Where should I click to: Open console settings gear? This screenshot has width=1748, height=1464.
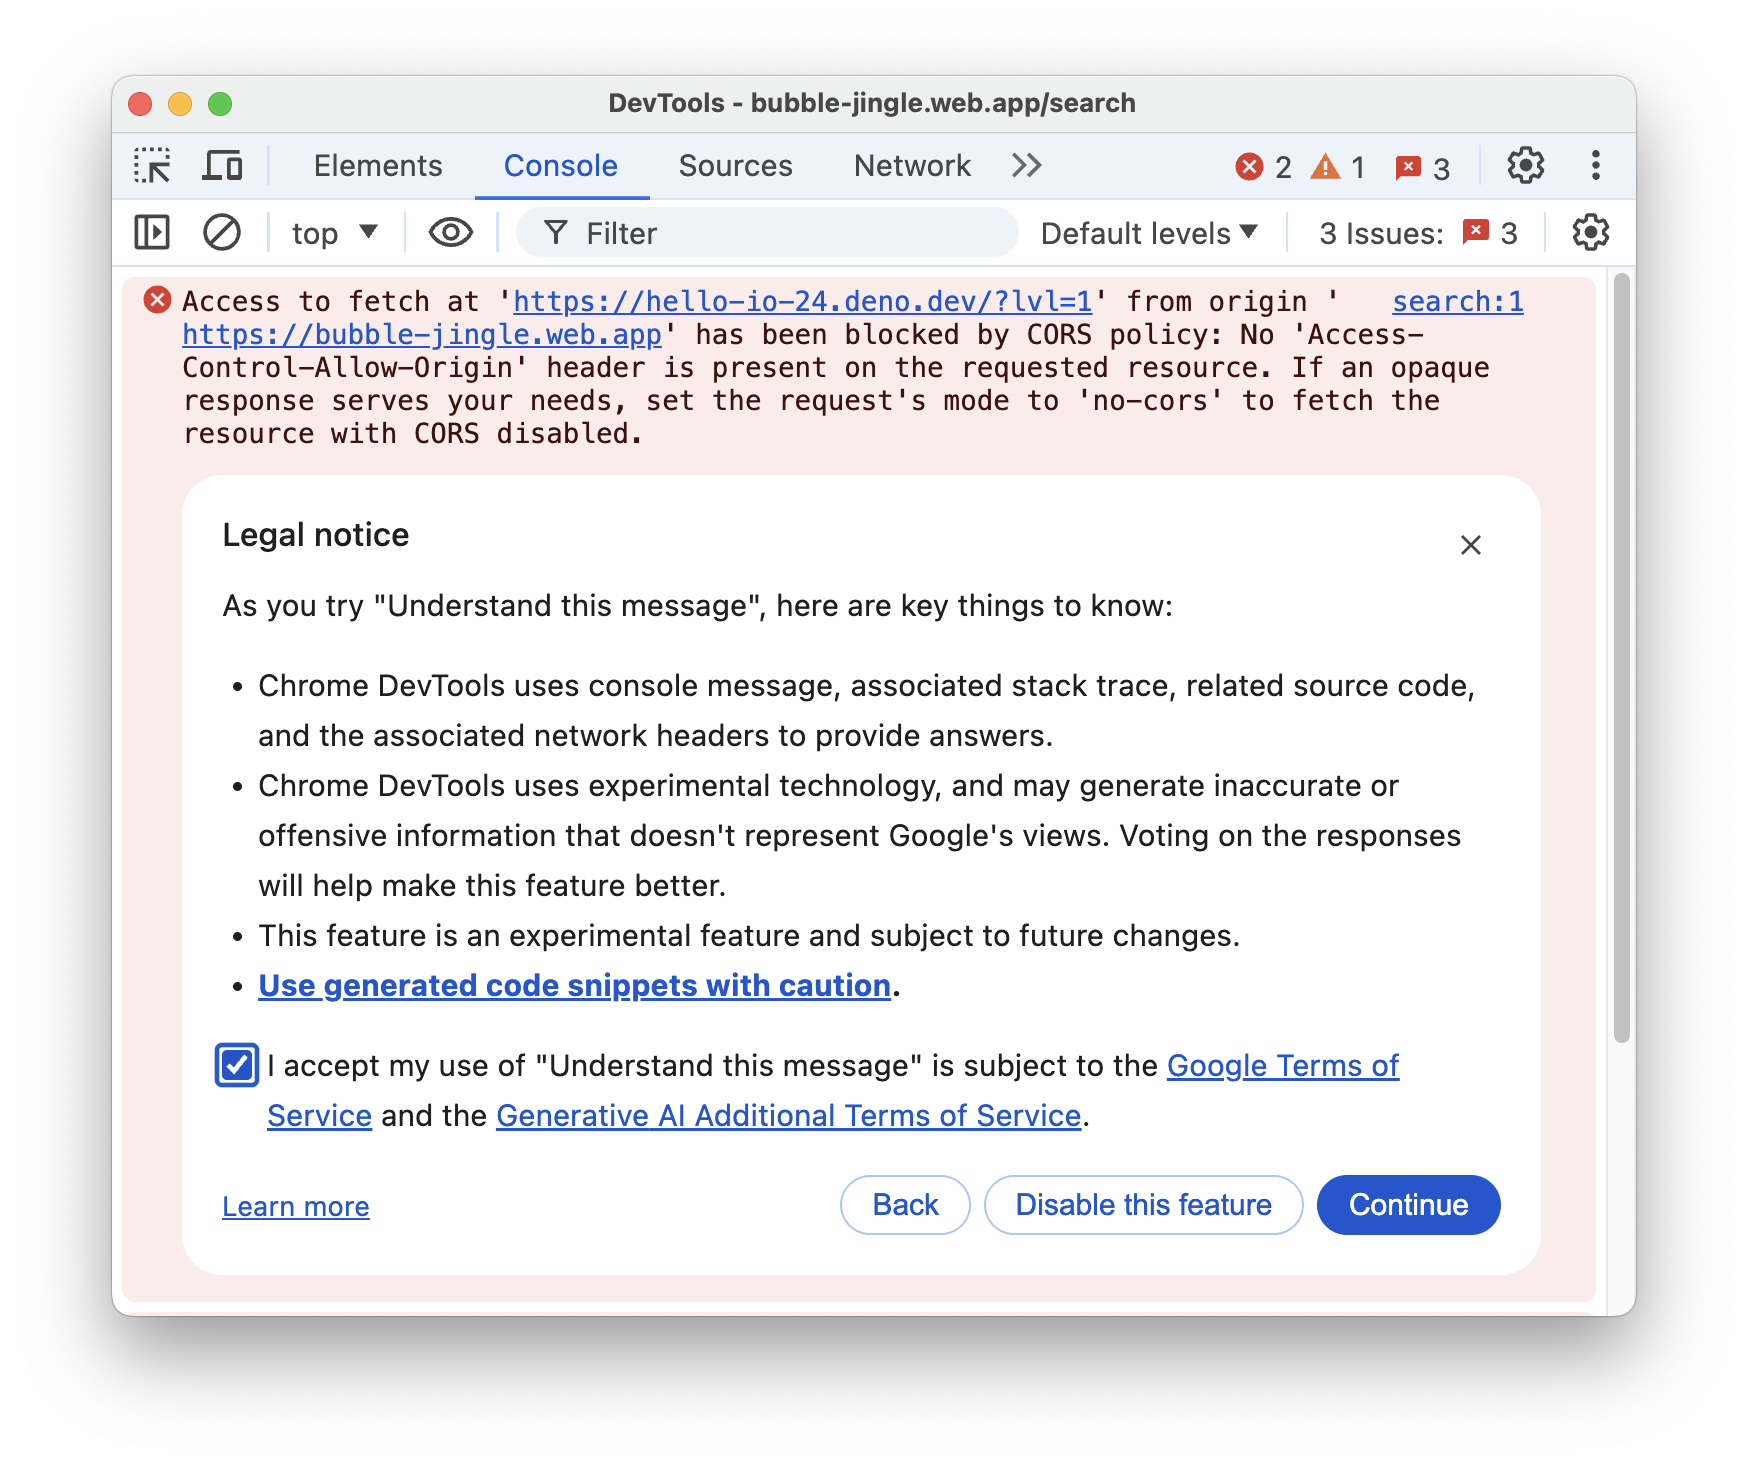pyautogui.click(x=1589, y=232)
